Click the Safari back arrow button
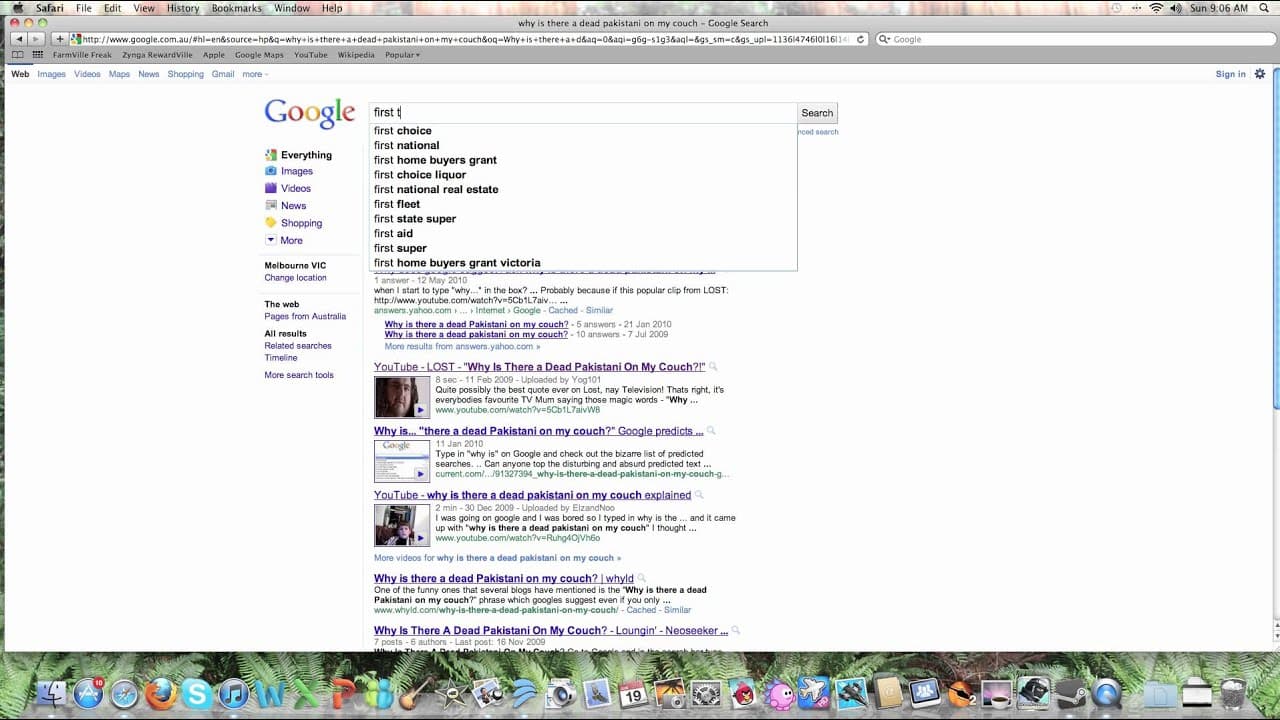 pyautogui.click(x=19, y=39)
